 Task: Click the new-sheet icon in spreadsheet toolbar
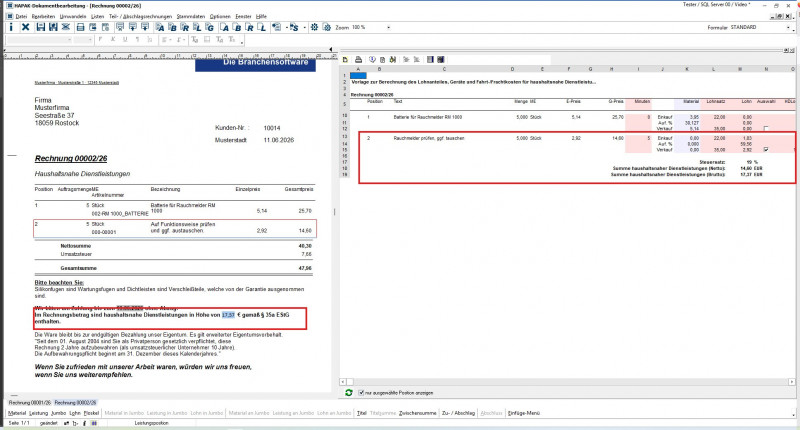tap(345, 60)
